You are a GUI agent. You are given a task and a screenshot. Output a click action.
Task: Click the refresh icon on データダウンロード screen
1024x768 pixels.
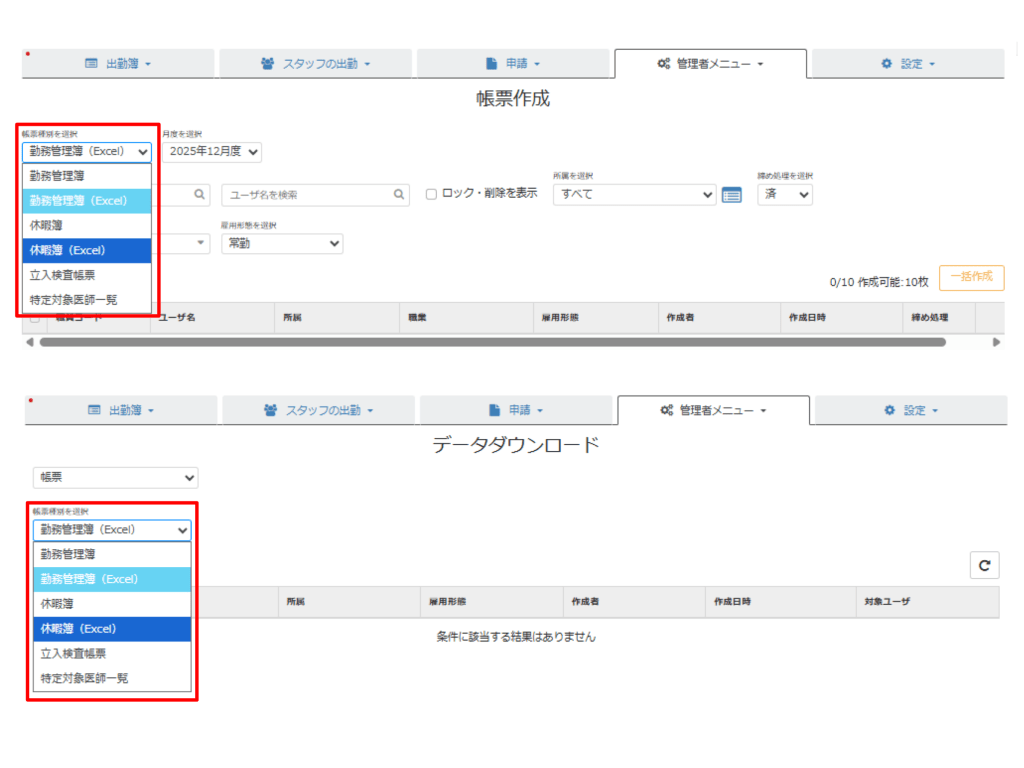984,566
